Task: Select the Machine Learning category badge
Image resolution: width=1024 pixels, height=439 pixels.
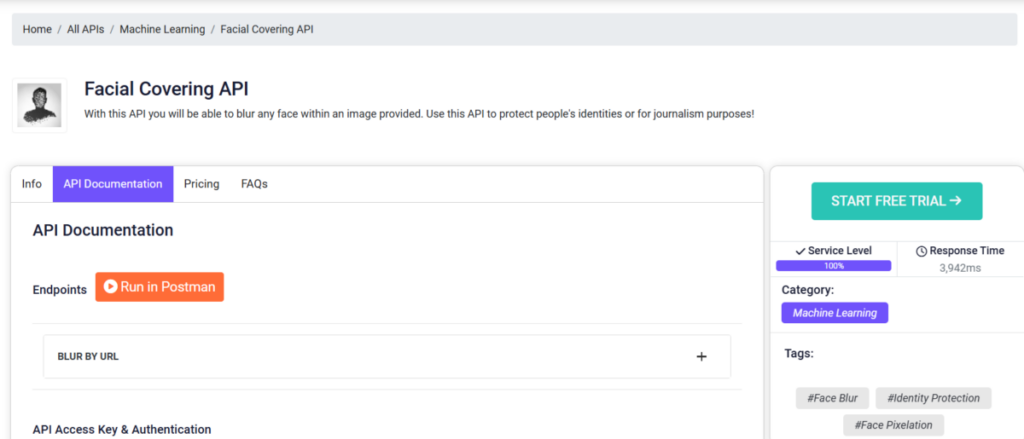Action: coord(835,313)
